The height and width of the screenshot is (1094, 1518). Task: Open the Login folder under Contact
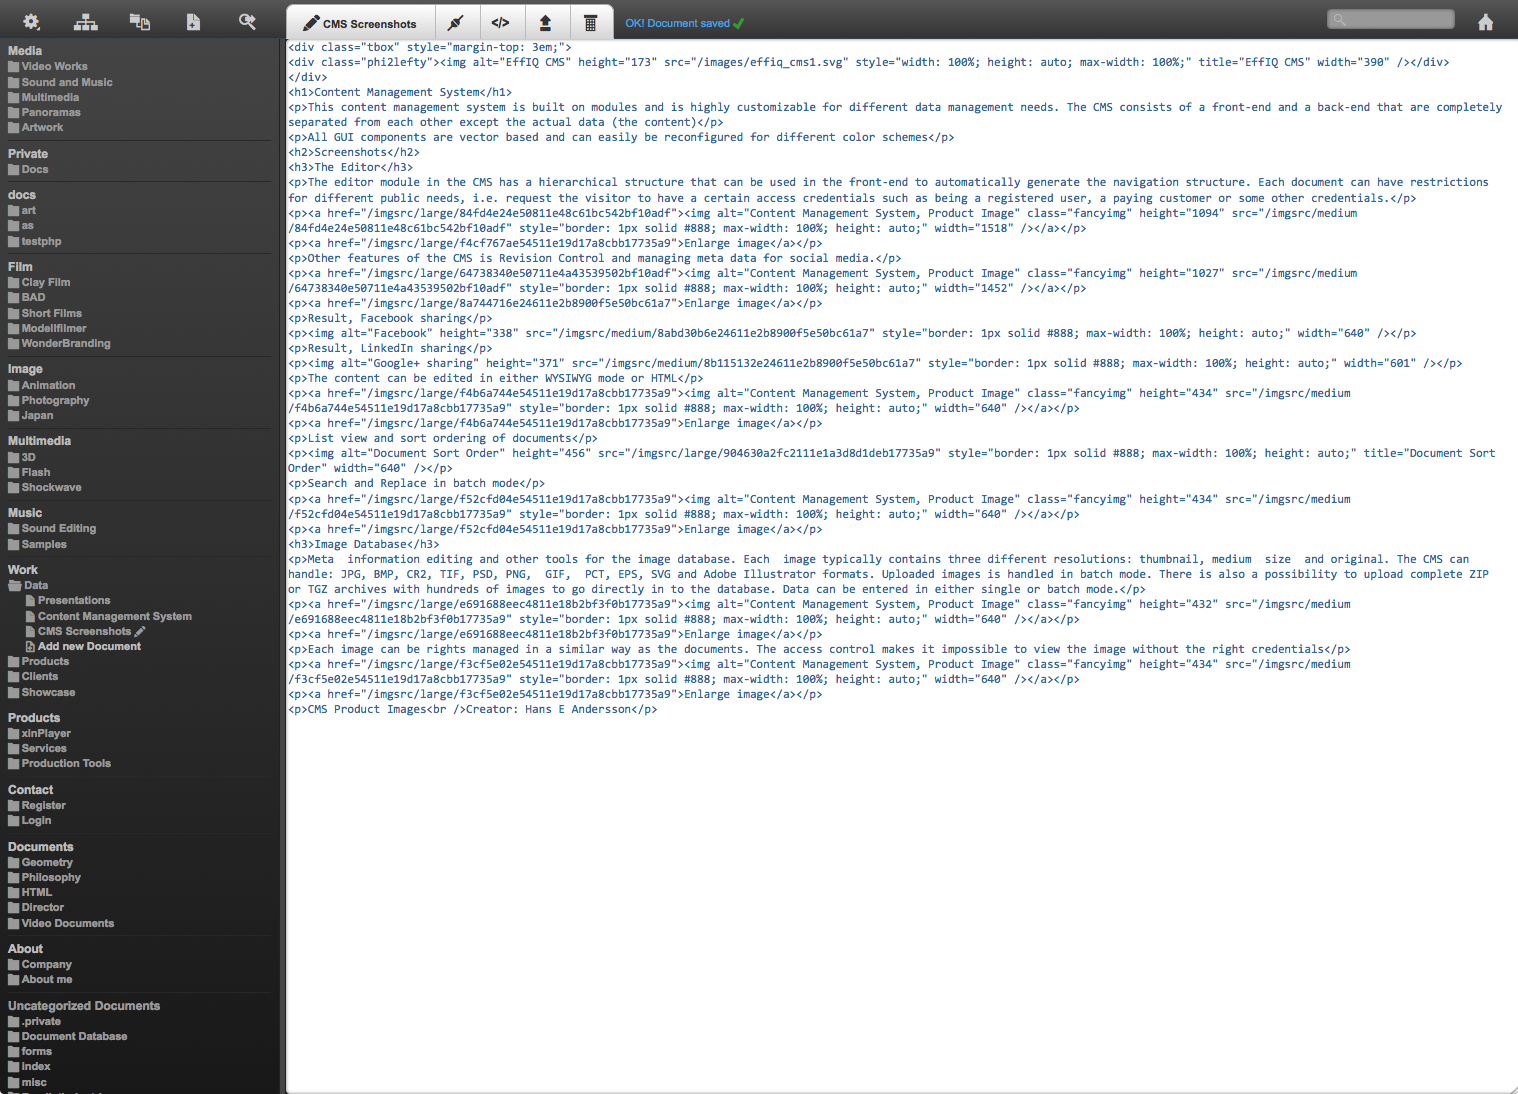pos(36,821)
